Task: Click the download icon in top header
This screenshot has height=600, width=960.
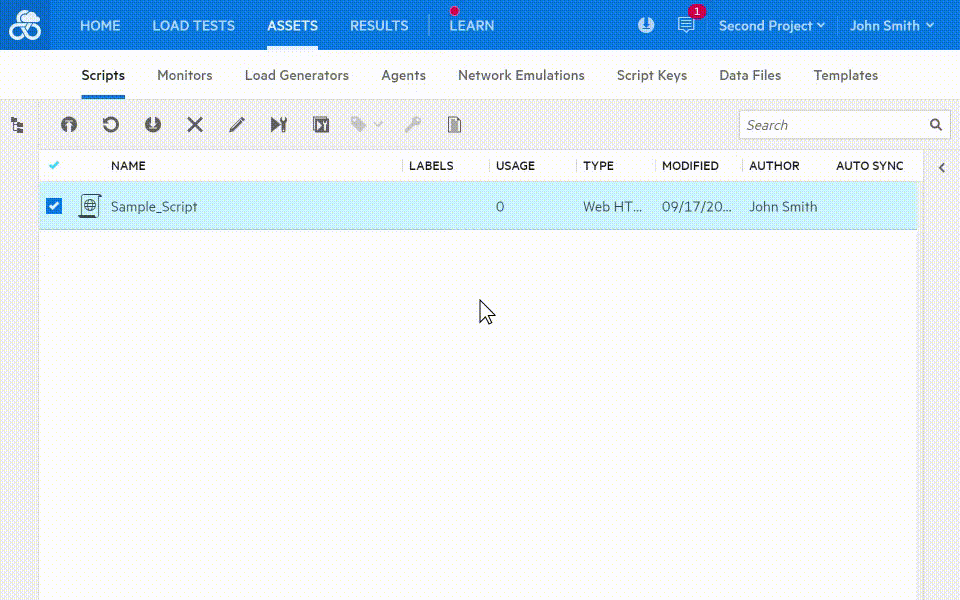Action: pyautogui.click(x=646, y=26)
